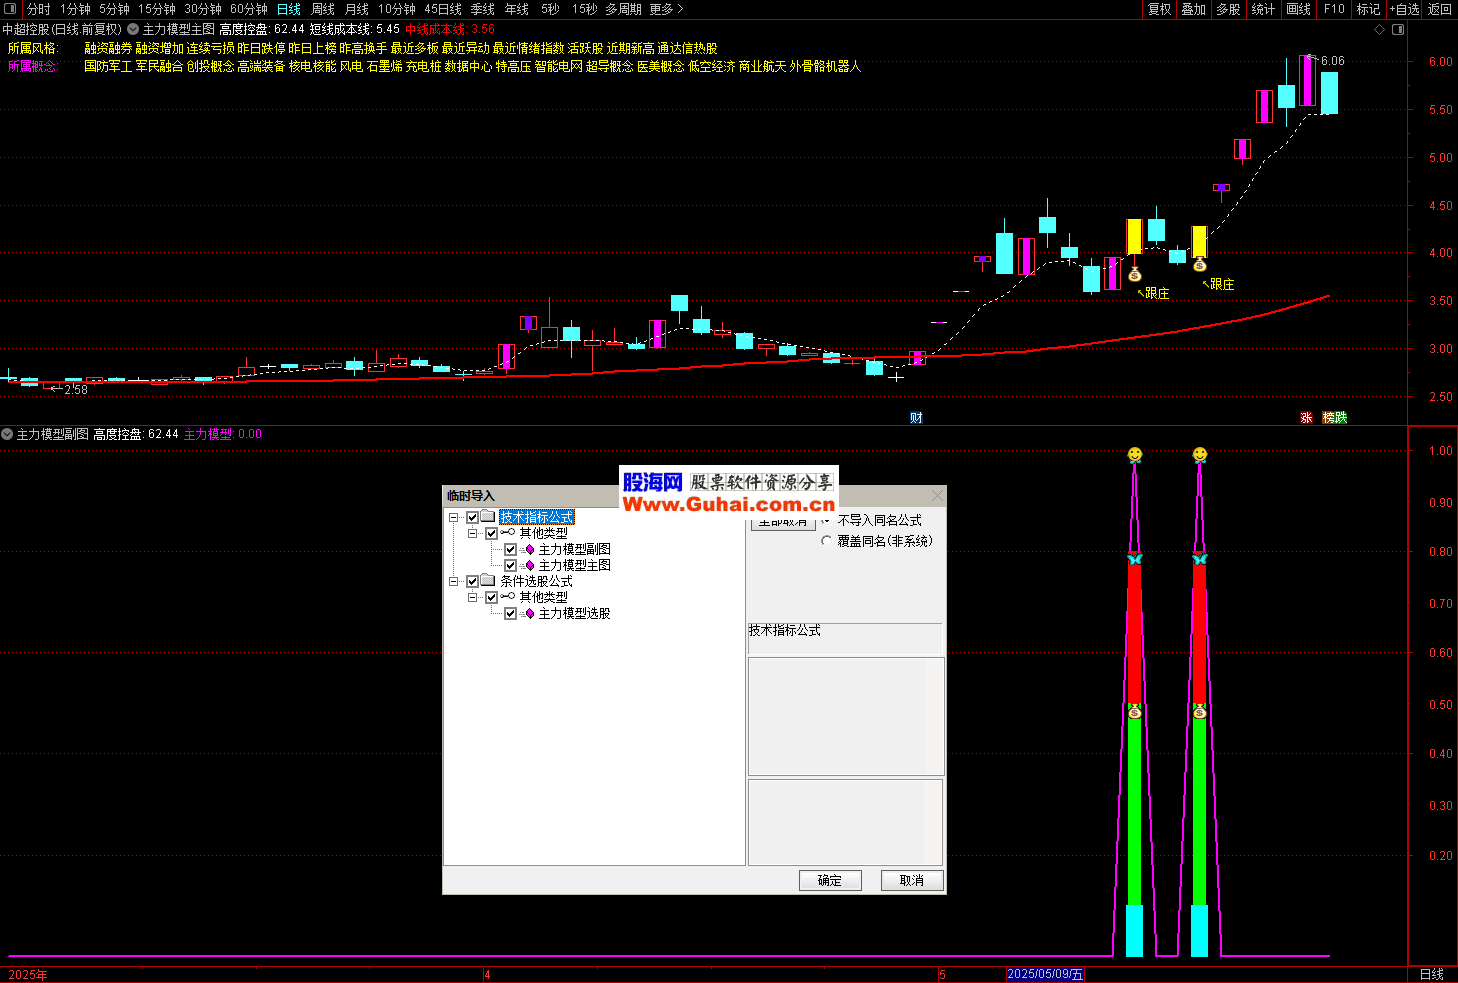Open the 主力模型副图 indicator dropdown circle
Viewport: 1458px width, 983px height.
coord(7,434)
